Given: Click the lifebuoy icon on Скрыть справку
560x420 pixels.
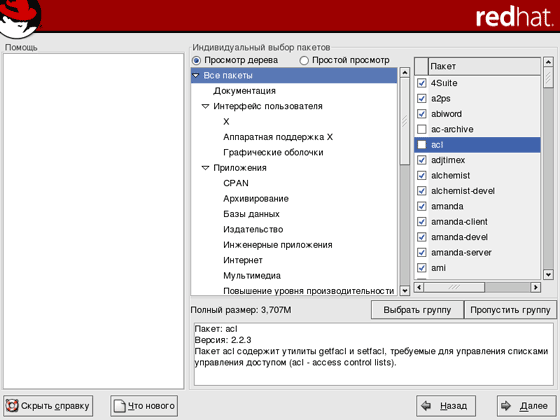Looking at the screenshot, I should pyautogui.click(x=12, y=406).
